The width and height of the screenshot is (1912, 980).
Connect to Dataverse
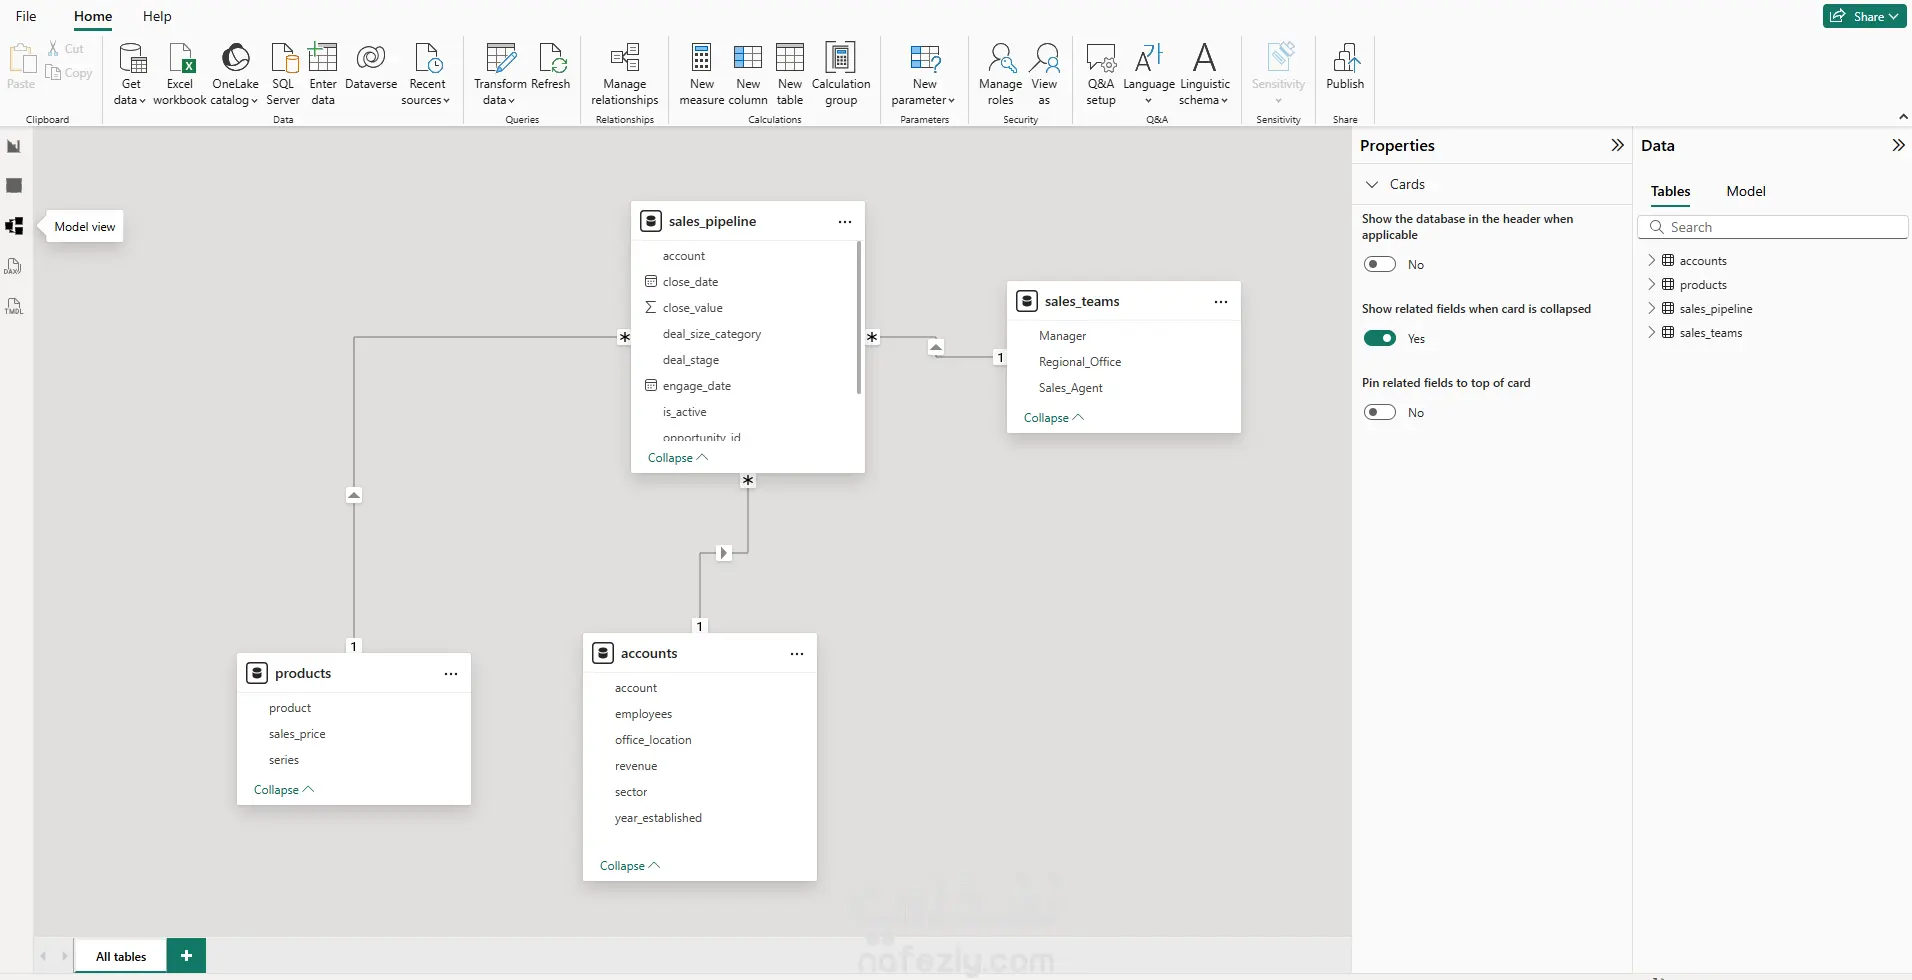pyautogui.click(x=371, y=67)
